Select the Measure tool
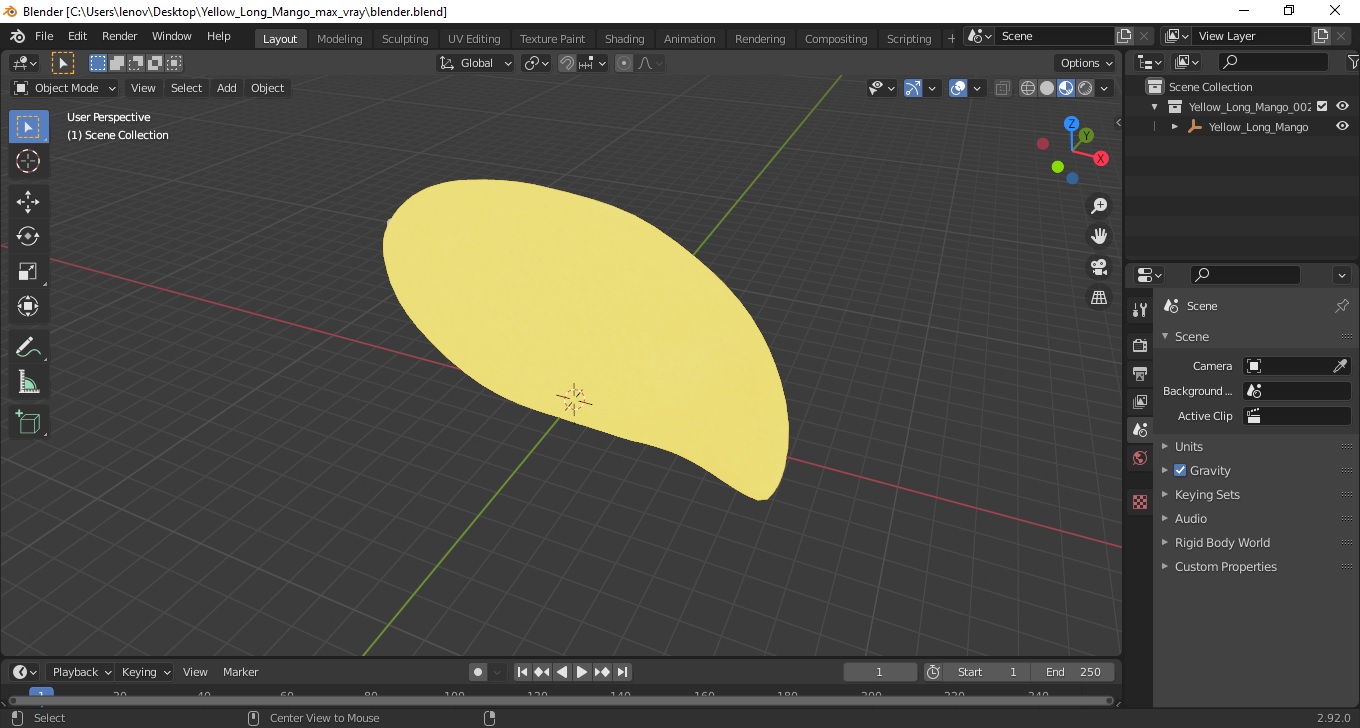This screenshot has height=728, width=1360. coord(28,382)
